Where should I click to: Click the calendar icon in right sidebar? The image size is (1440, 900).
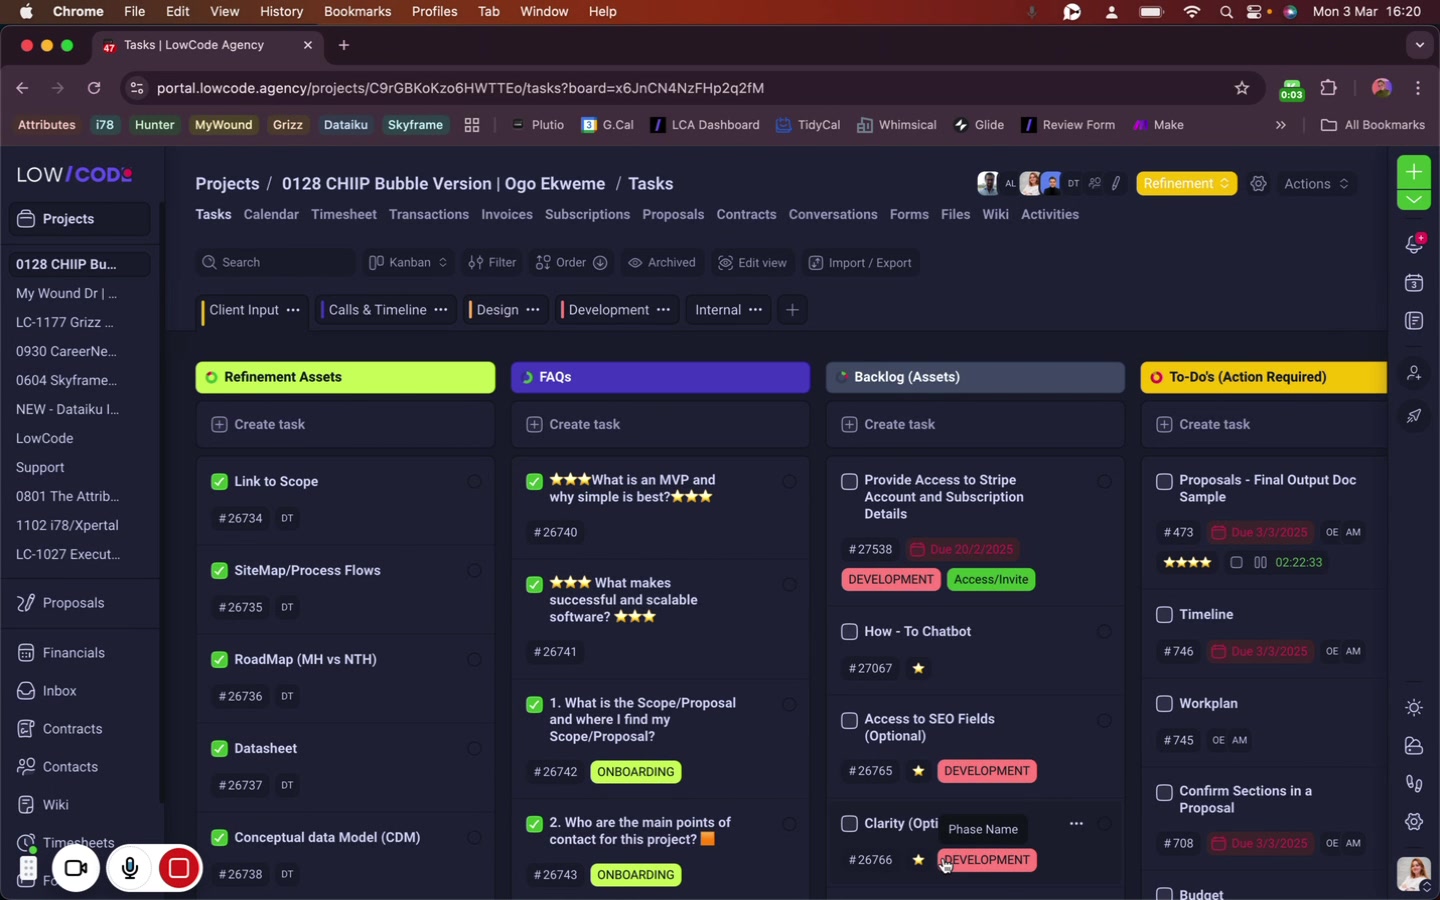[1413, 284]
